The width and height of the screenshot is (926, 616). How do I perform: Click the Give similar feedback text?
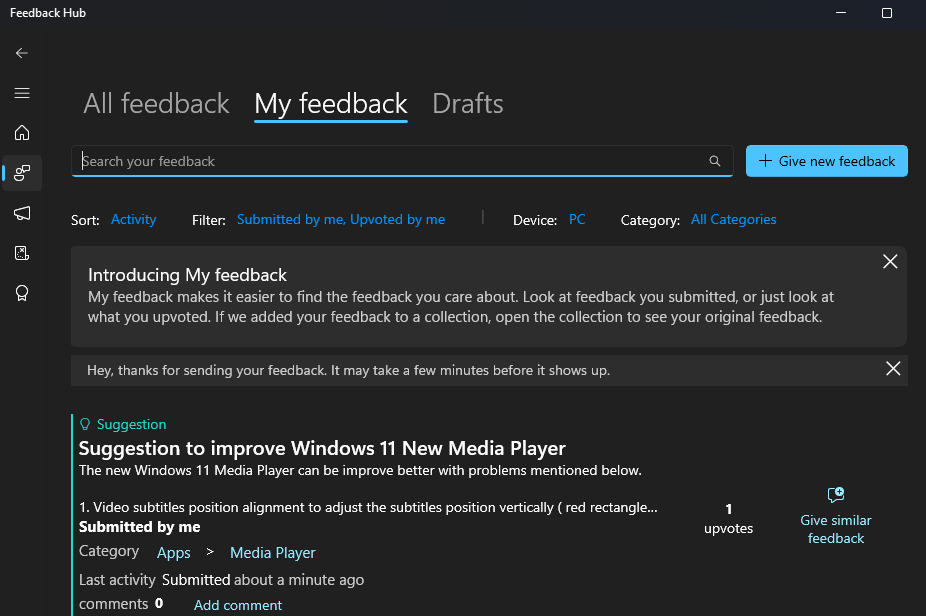(836, 529)
